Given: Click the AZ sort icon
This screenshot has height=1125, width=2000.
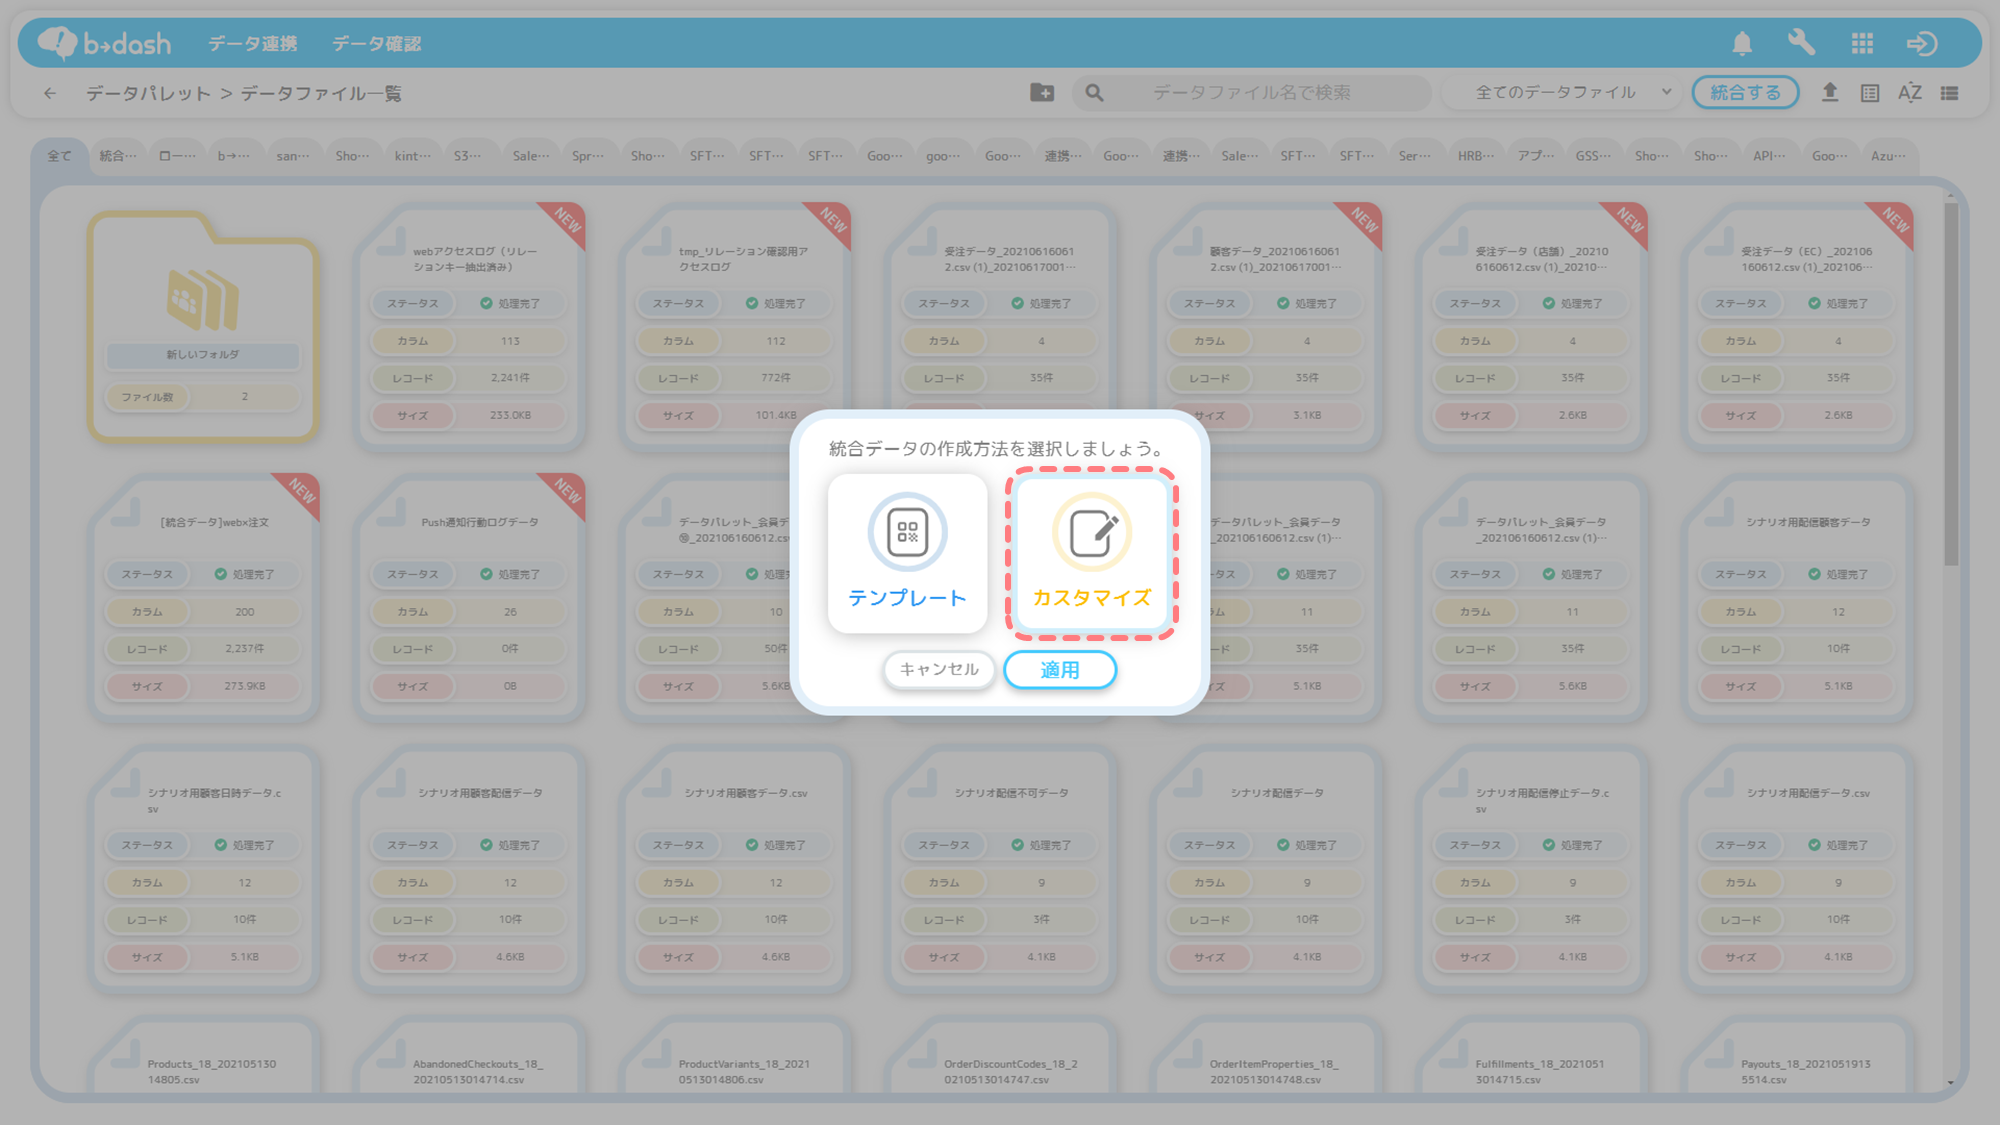Looking at the screenshot, I should point(1910,93).
